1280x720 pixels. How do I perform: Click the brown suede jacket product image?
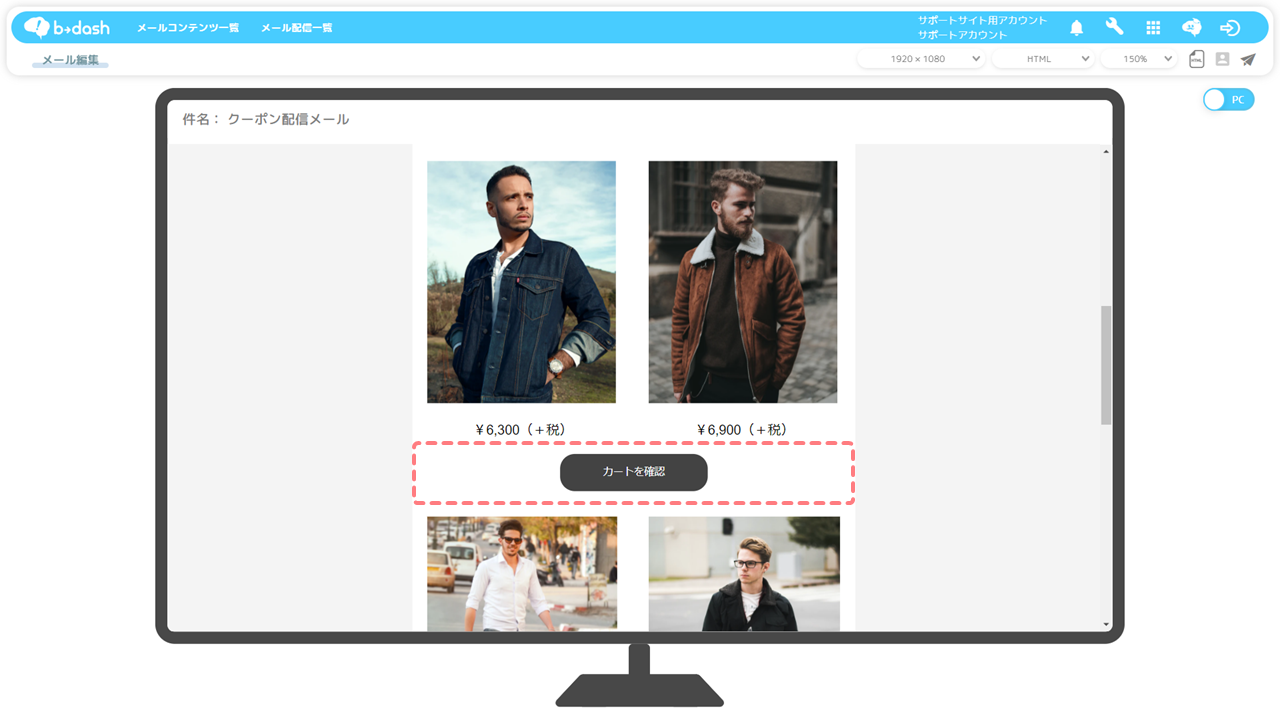click(x=743, y=282)
